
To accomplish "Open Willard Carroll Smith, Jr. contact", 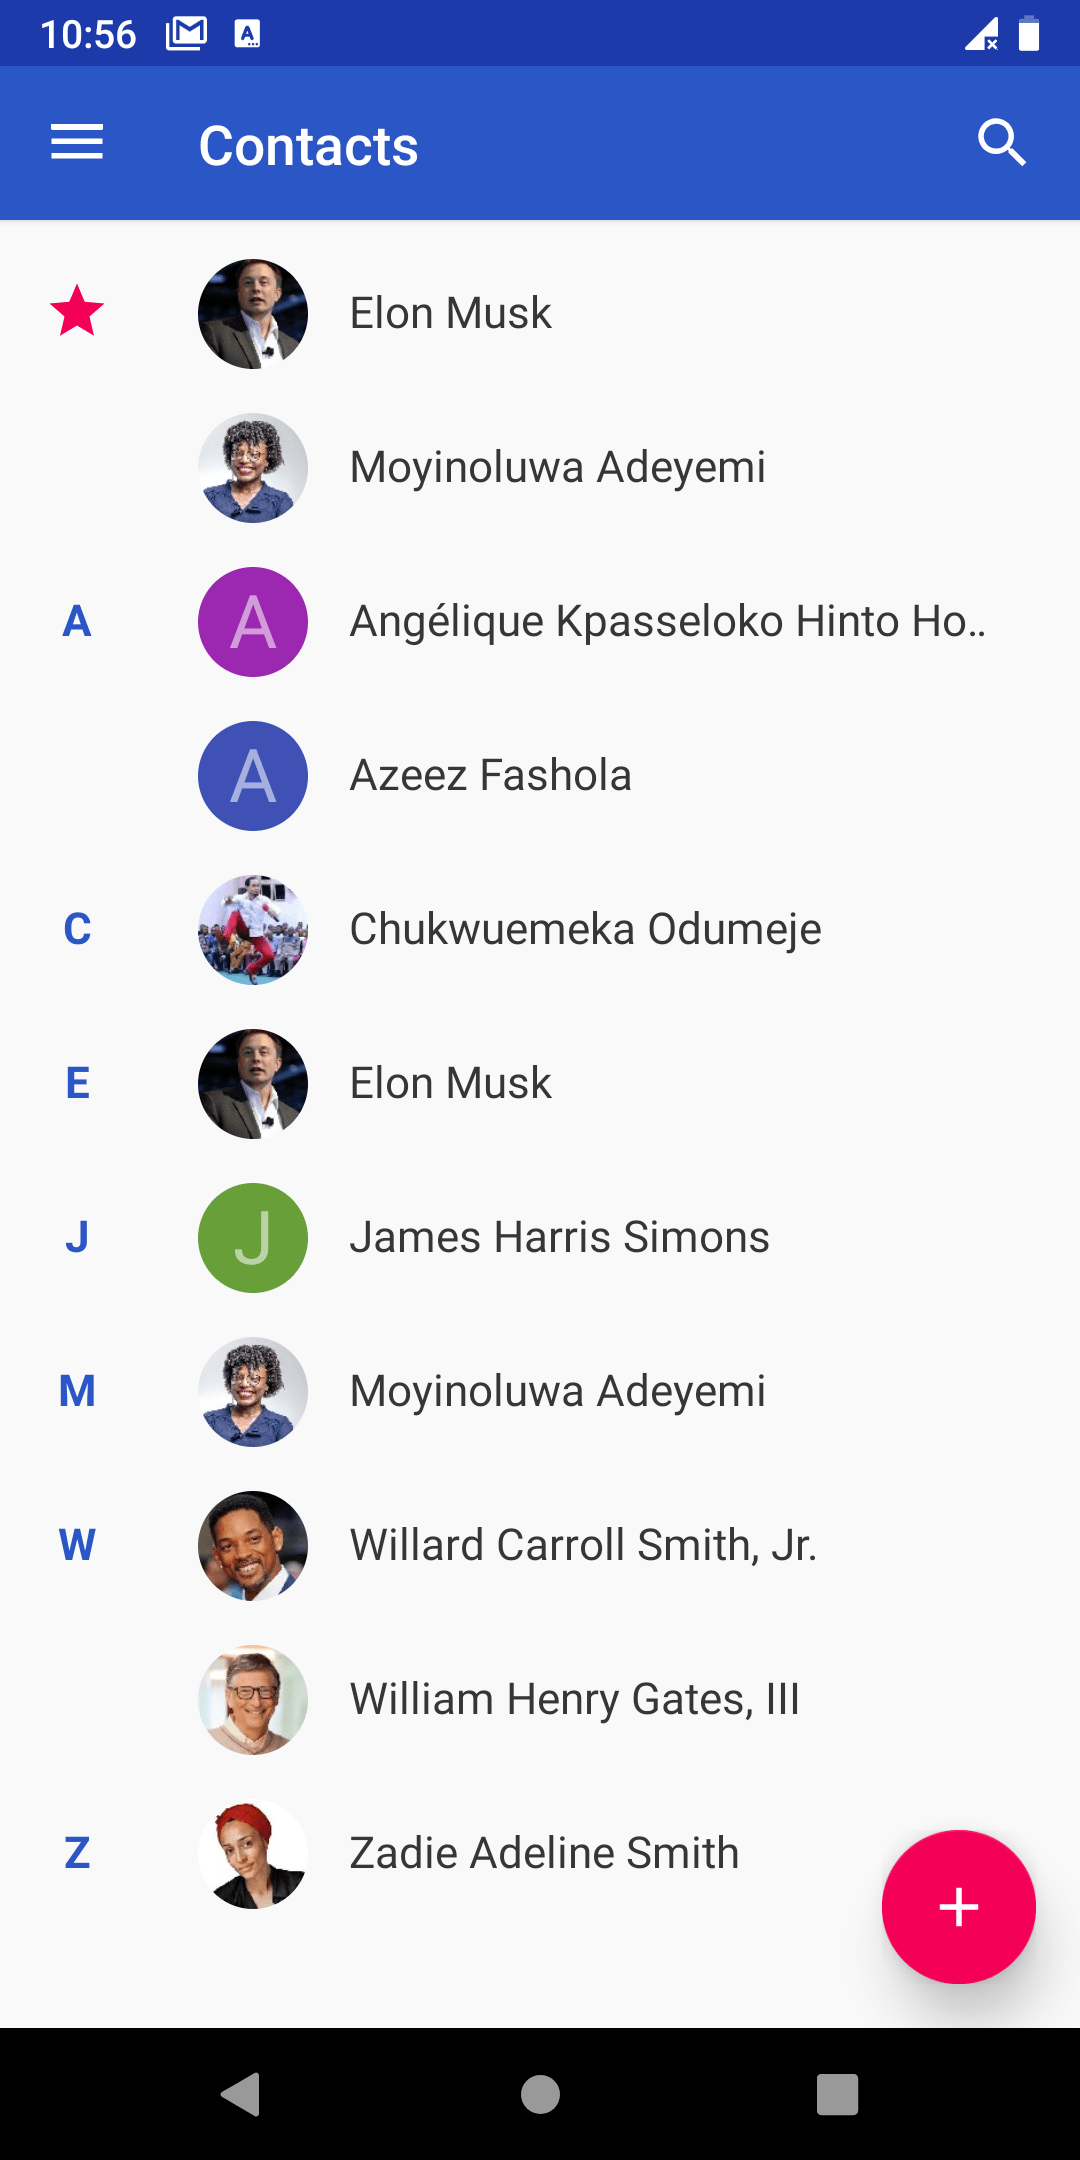I will click(583, 1546).
